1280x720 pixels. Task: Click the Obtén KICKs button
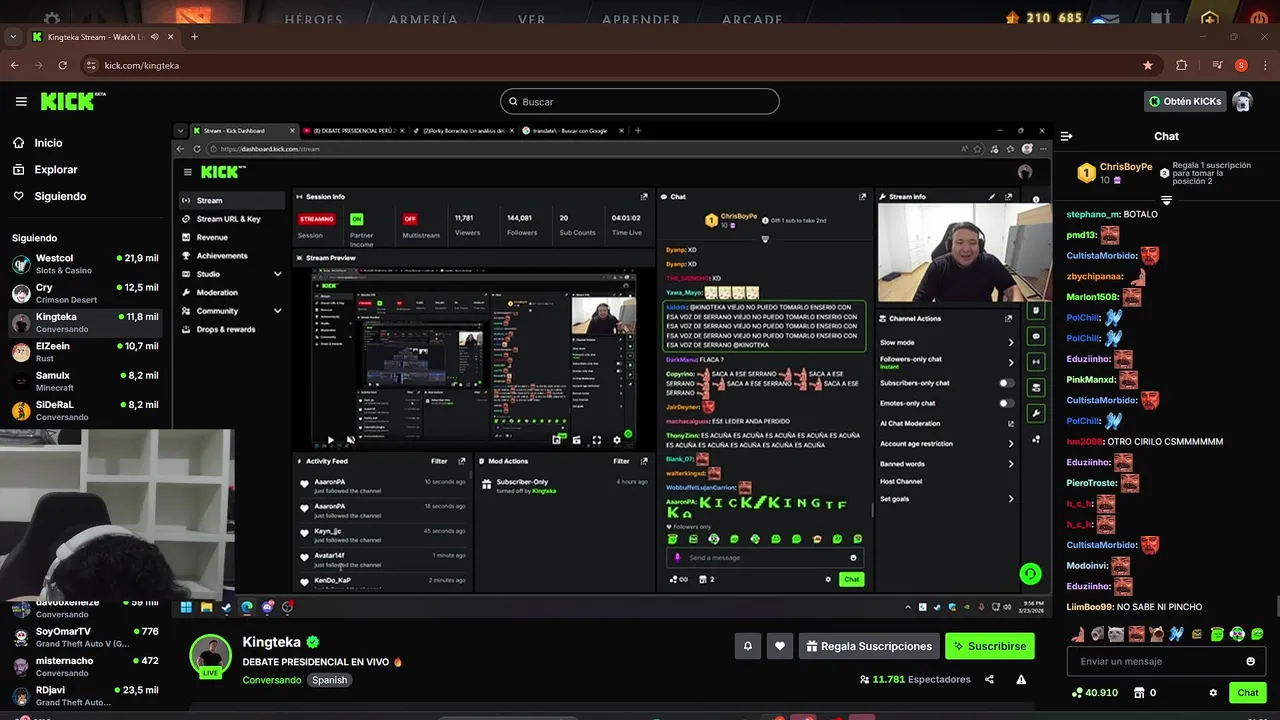pos(1185,101)
